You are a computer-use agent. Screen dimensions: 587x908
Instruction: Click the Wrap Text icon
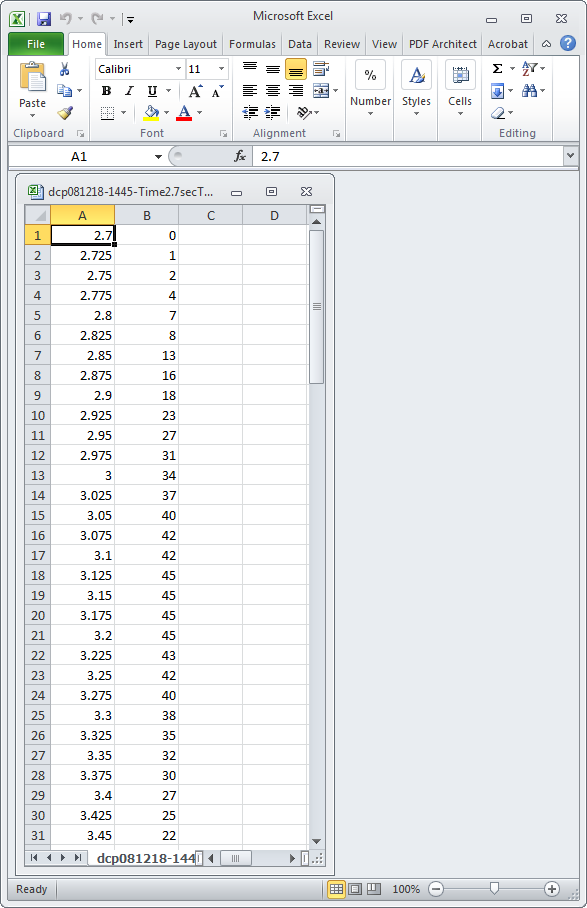[321, 69]
